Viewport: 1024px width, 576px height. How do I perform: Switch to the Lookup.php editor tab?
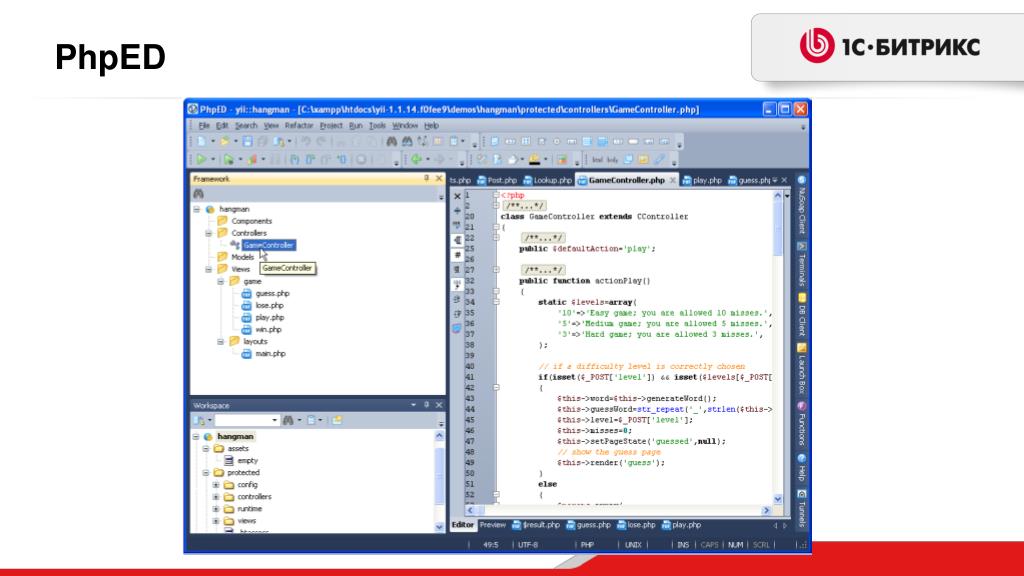tap(547, 180)
